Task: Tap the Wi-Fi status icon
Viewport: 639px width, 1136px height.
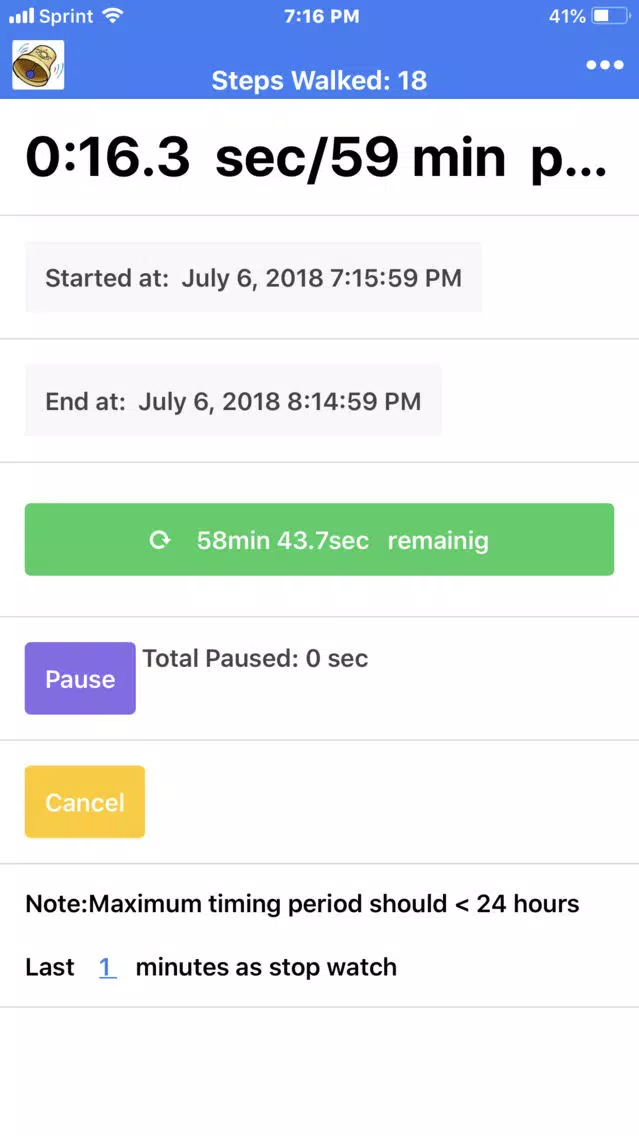Action: coord(112,16)
